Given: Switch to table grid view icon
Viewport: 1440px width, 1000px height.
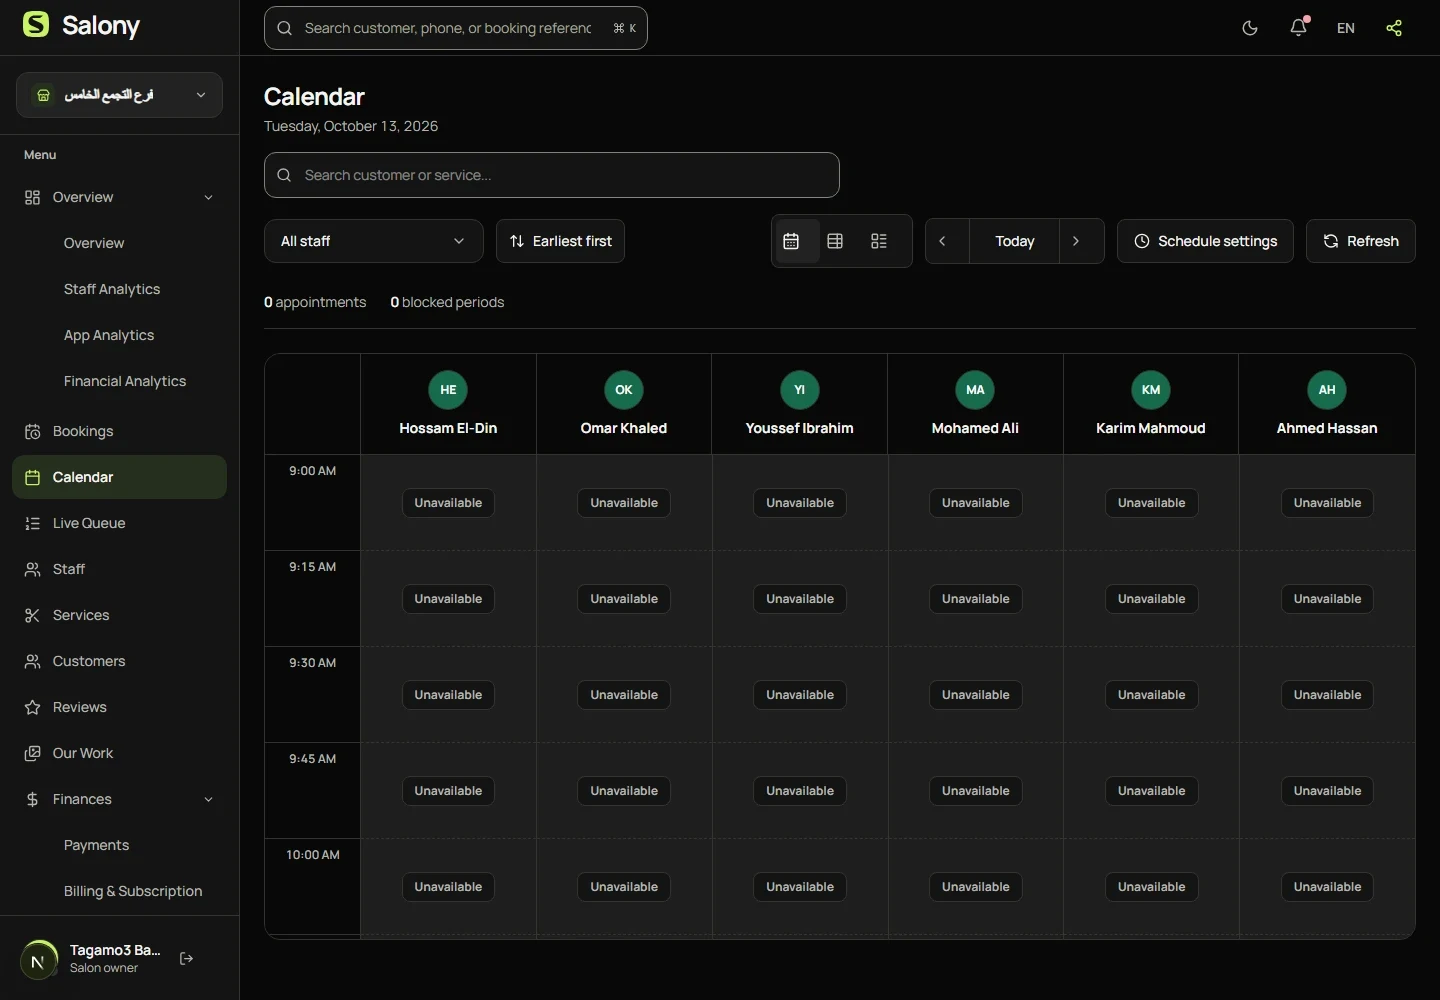Looking at the screenshot, I should pos(835,241).
